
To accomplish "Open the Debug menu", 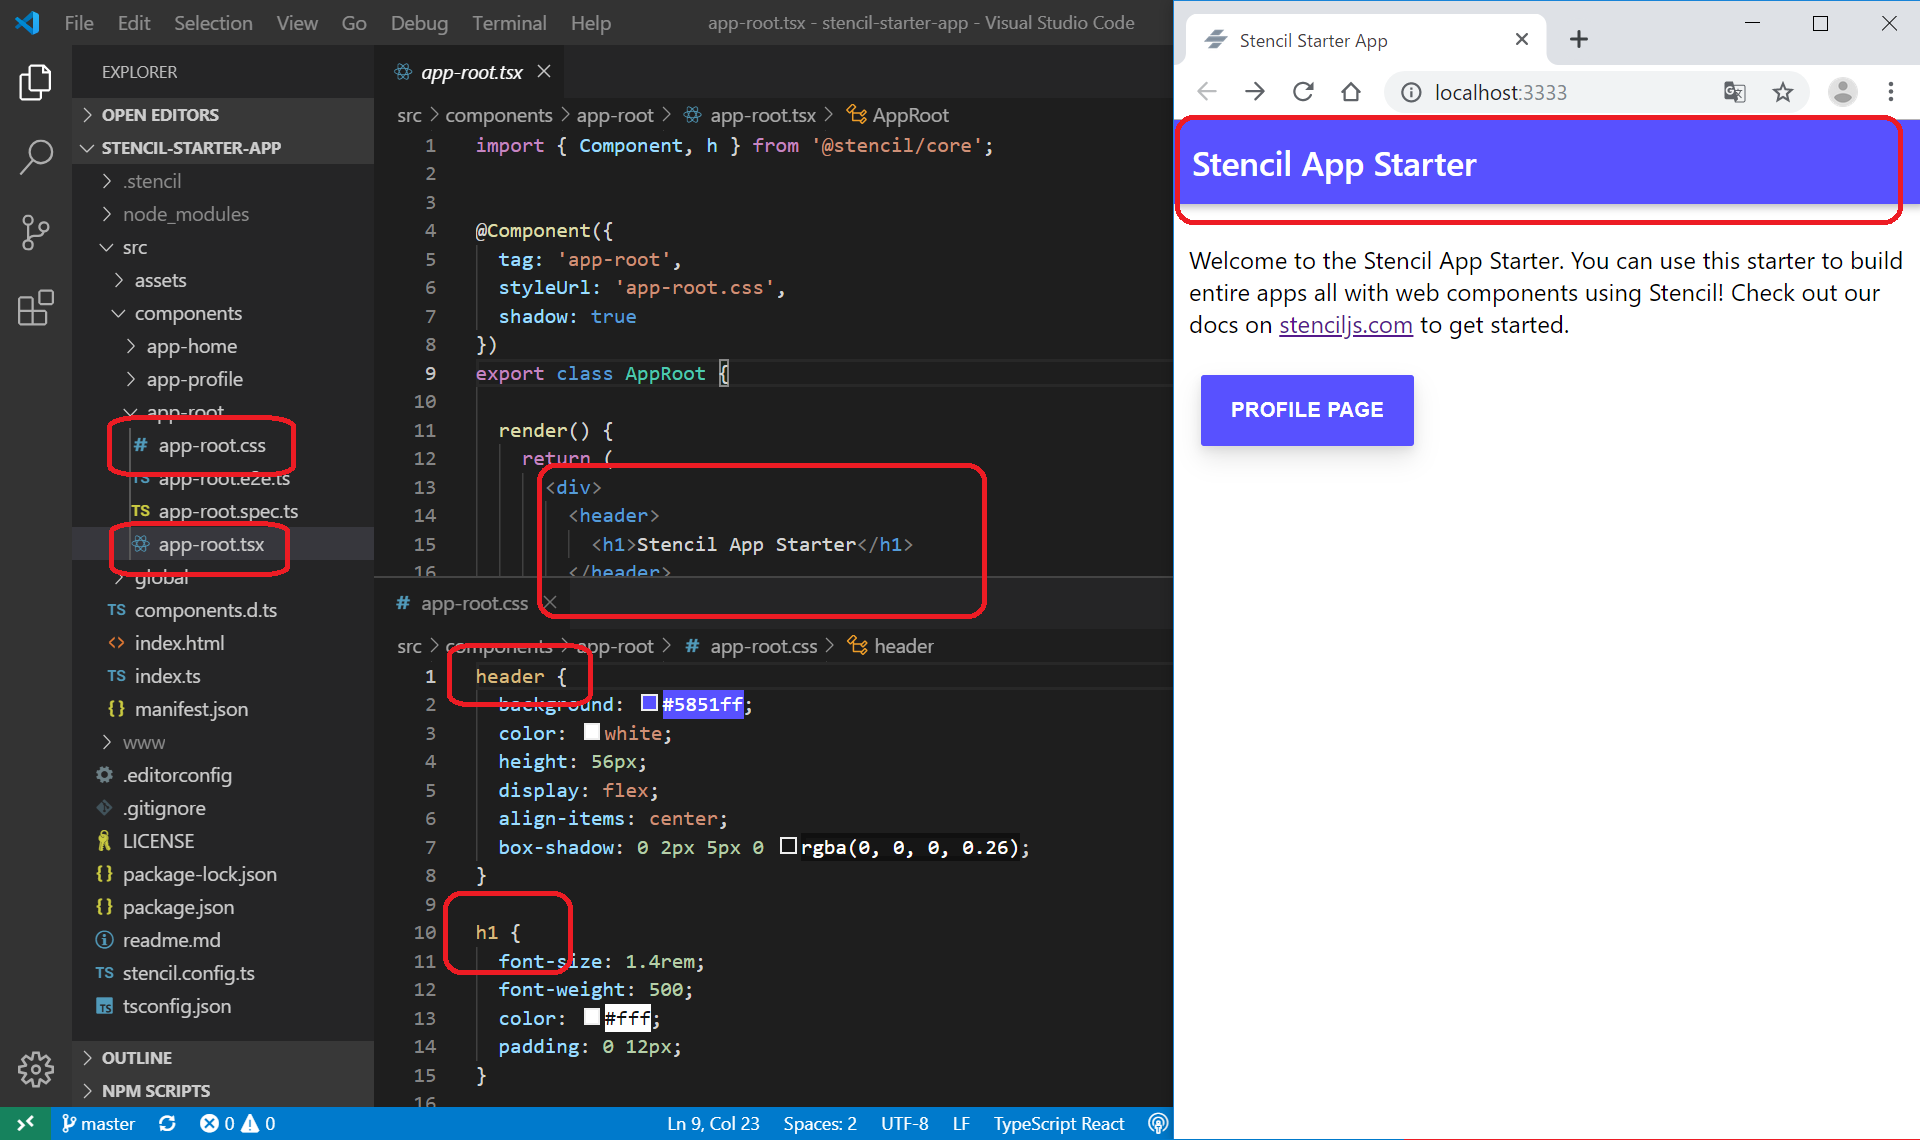I will (419, 22).
